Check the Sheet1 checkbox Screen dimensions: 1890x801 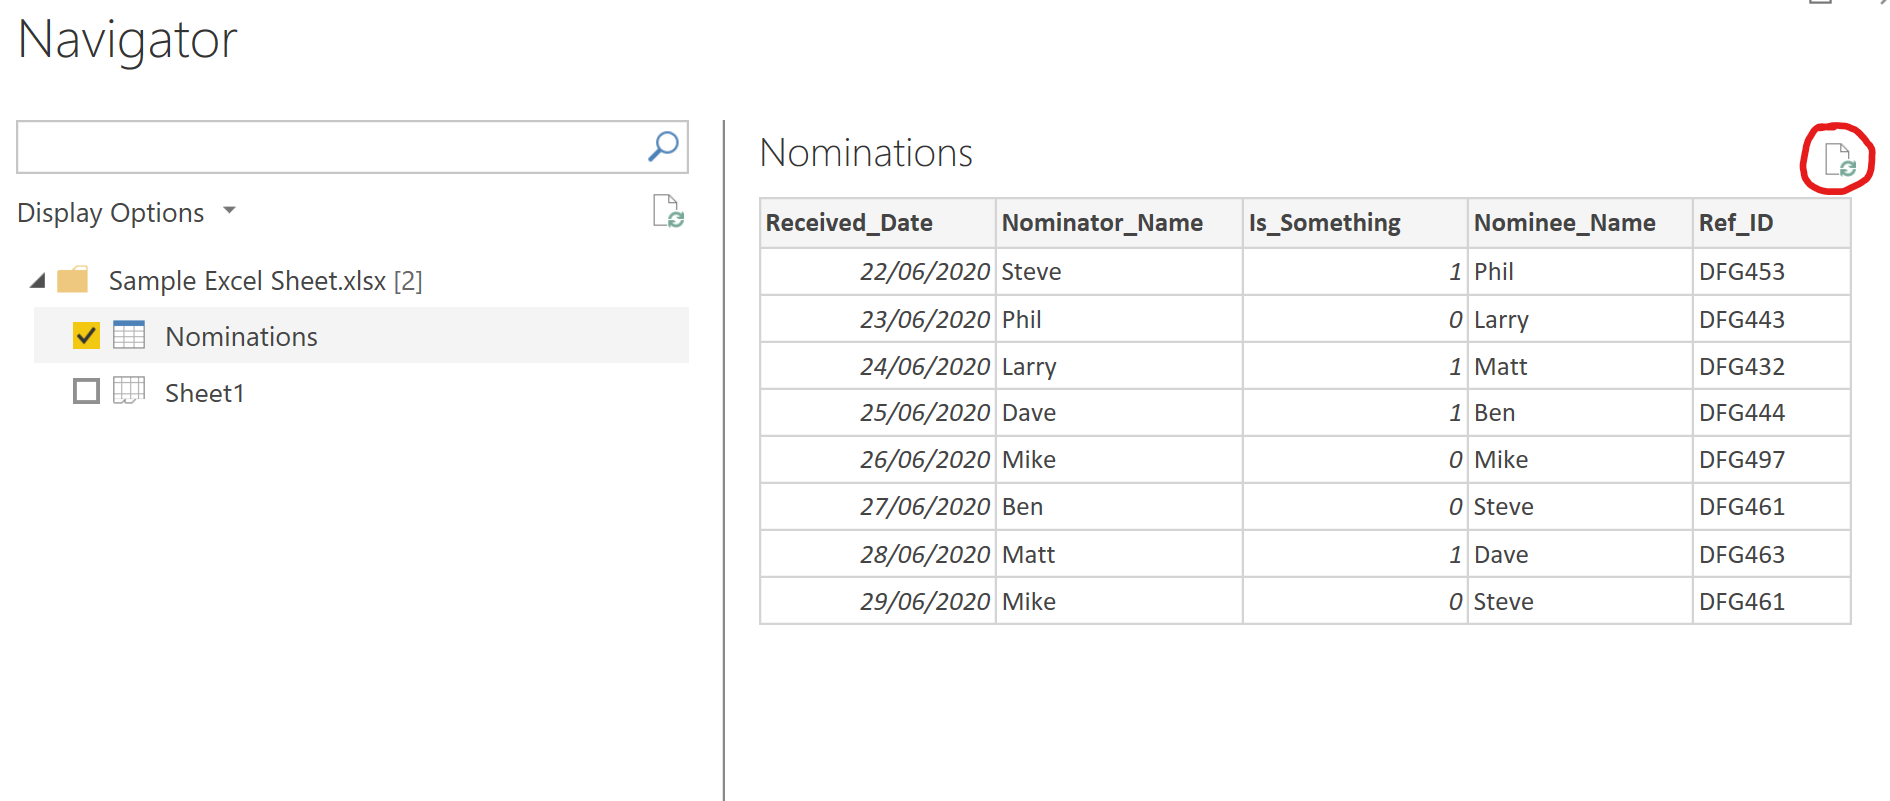87,391
